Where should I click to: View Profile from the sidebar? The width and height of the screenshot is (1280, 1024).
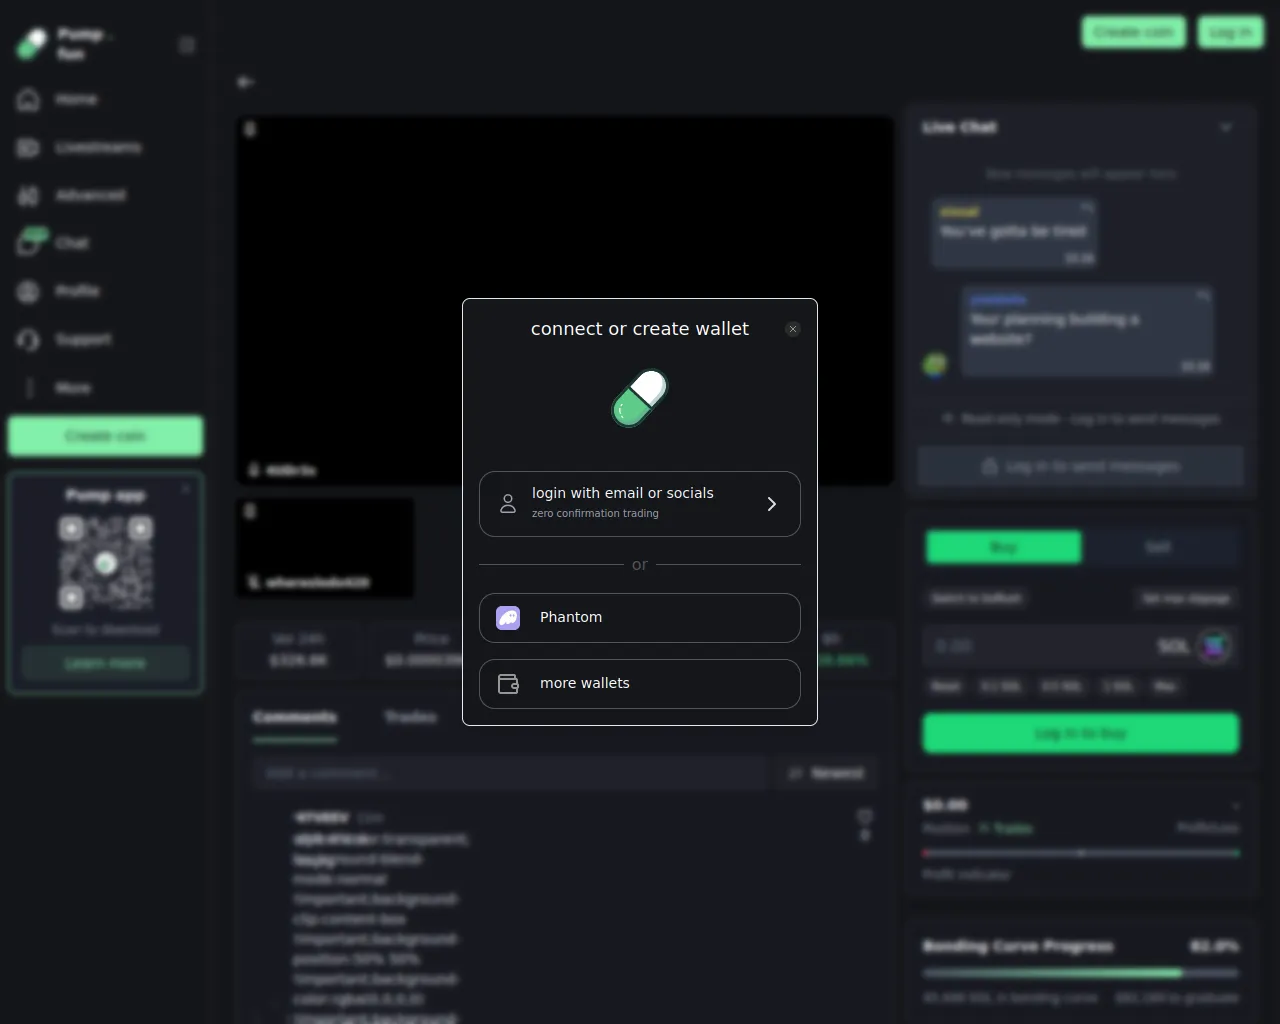click(60, 291)
